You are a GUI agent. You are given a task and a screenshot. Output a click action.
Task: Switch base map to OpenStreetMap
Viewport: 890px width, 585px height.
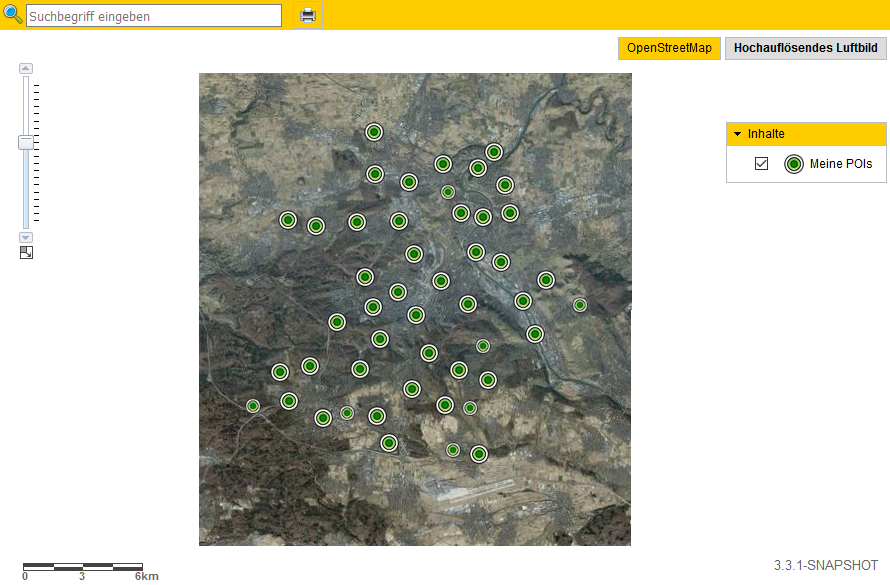click(669, 48)
